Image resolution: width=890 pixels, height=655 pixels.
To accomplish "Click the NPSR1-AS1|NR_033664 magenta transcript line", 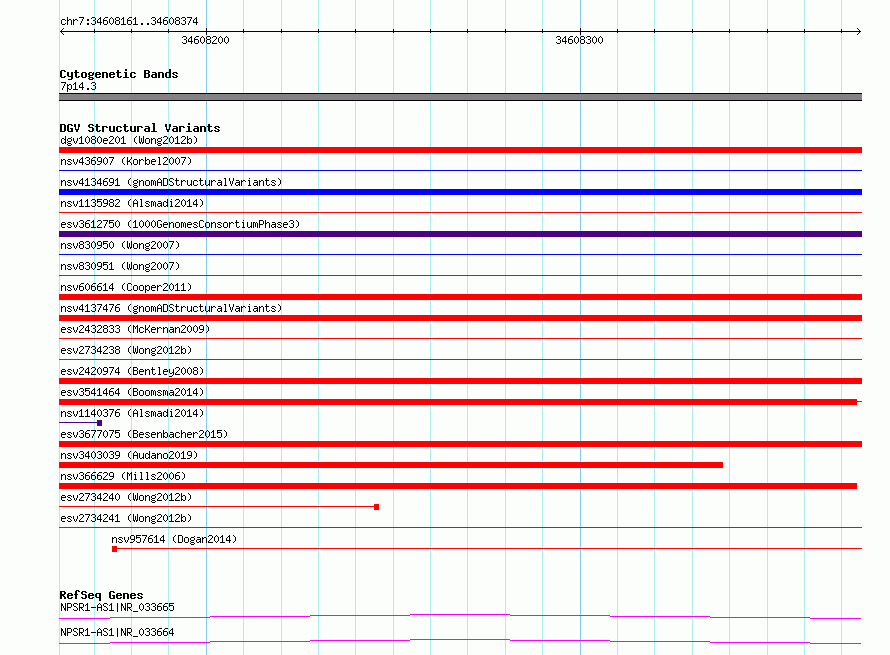I will 460,641.
